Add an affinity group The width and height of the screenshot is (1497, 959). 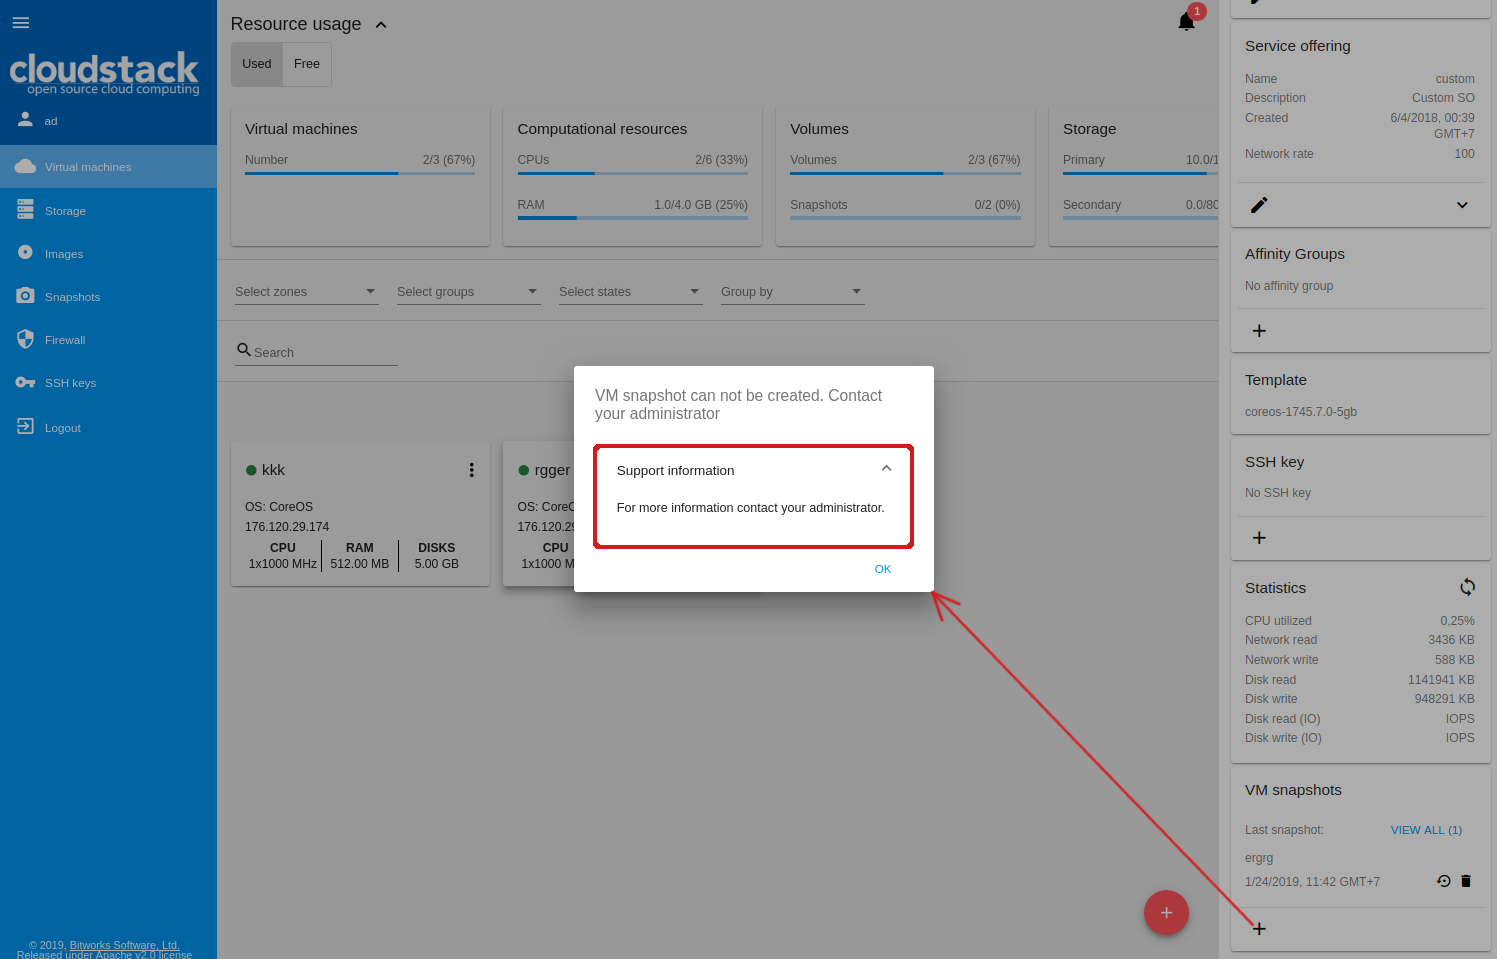pos(1259,331)
